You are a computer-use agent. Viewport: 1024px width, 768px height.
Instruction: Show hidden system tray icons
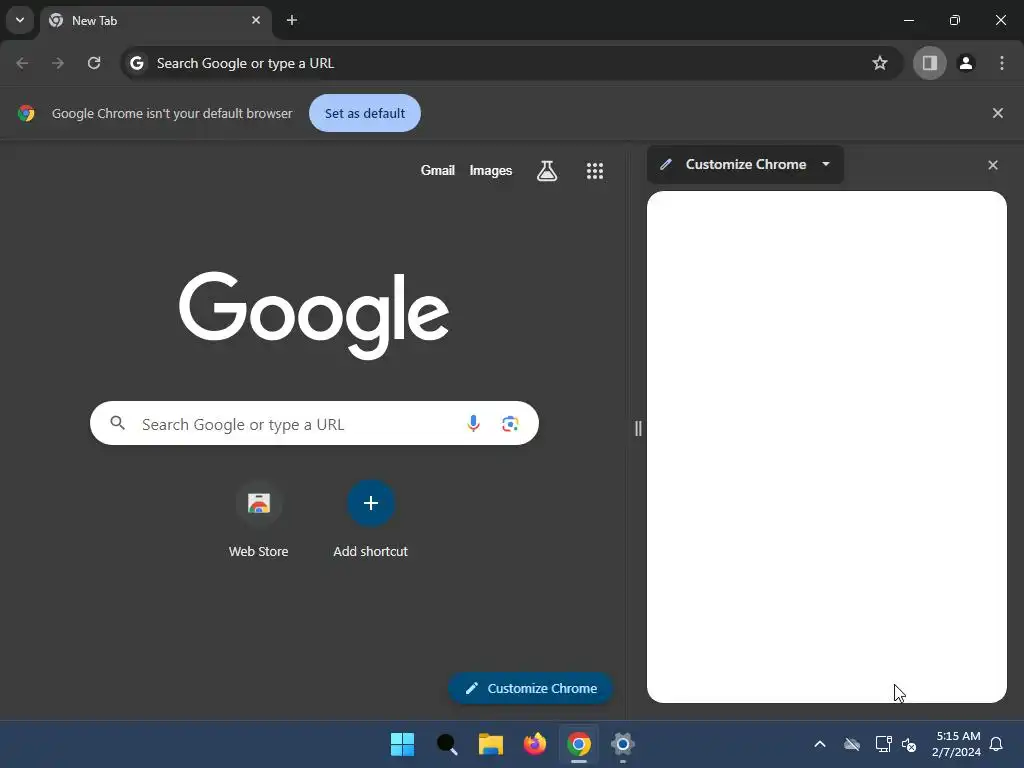(x=820, y=744)
